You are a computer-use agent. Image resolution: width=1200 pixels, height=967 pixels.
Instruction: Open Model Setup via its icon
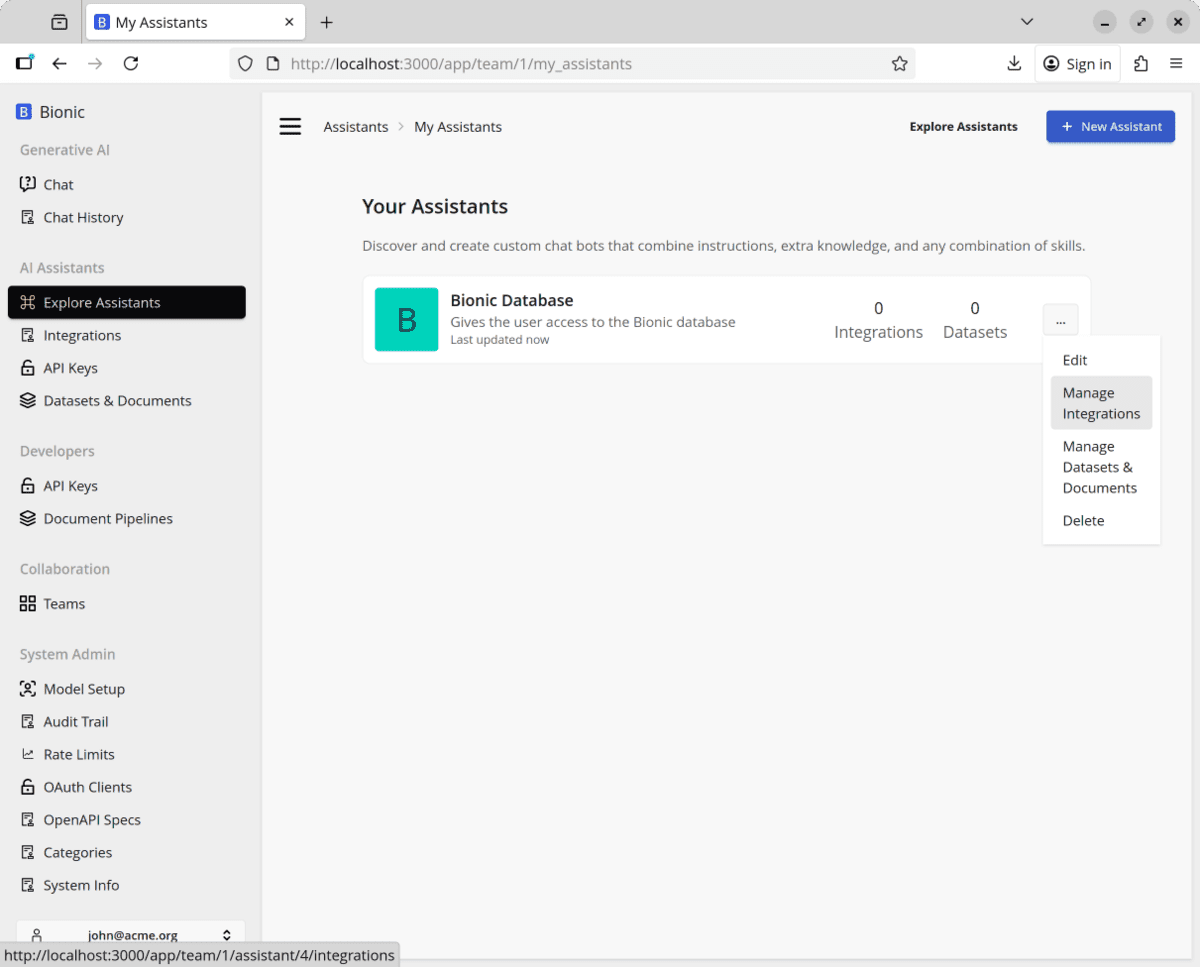(28, 689)
